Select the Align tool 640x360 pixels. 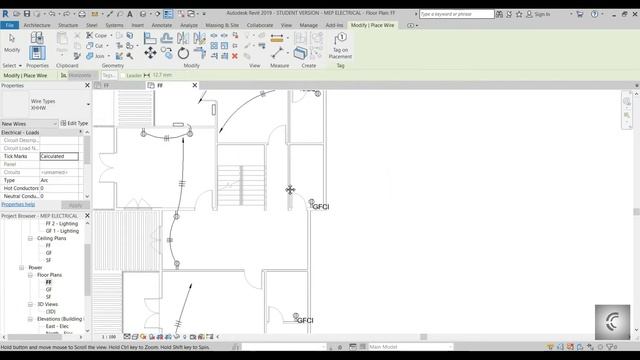coord(150,38)
